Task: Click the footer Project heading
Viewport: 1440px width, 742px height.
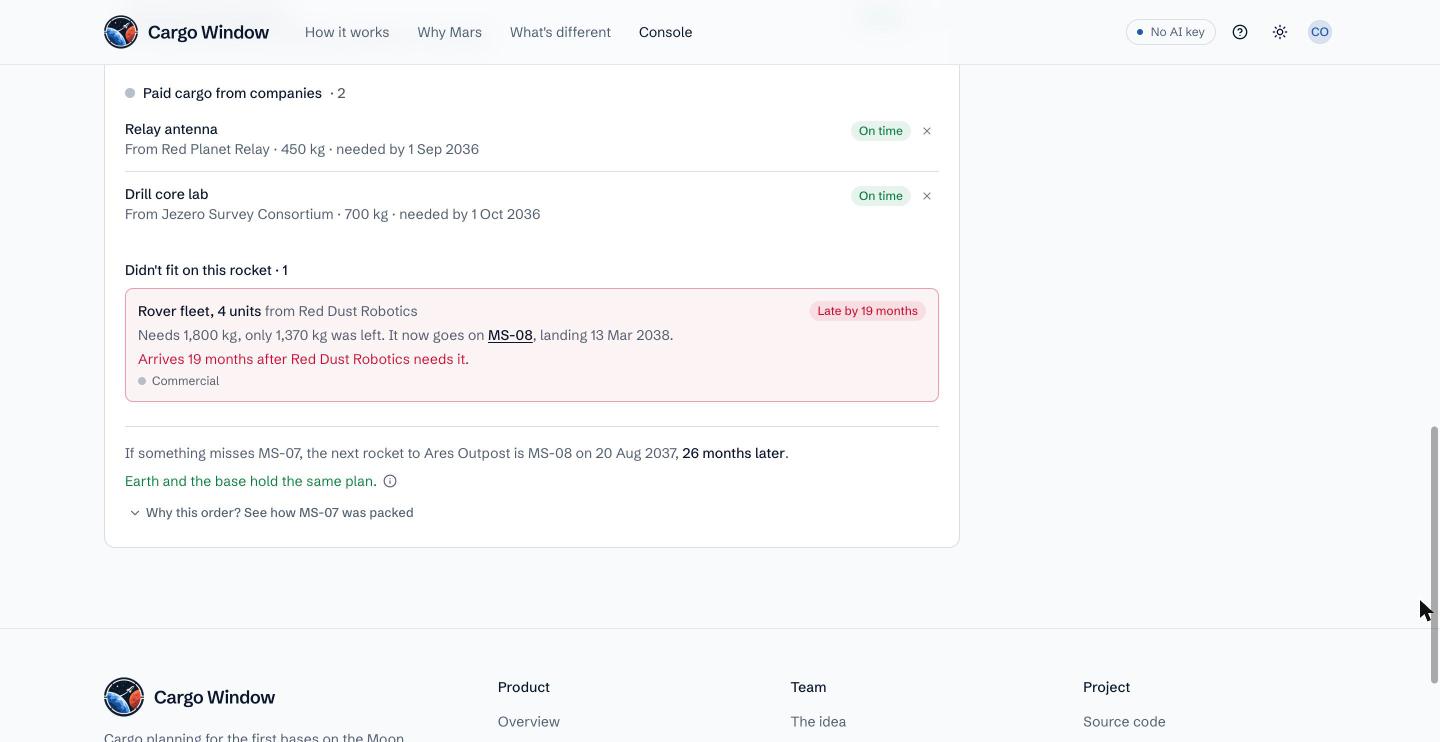Action: (x=1106, y=687)
